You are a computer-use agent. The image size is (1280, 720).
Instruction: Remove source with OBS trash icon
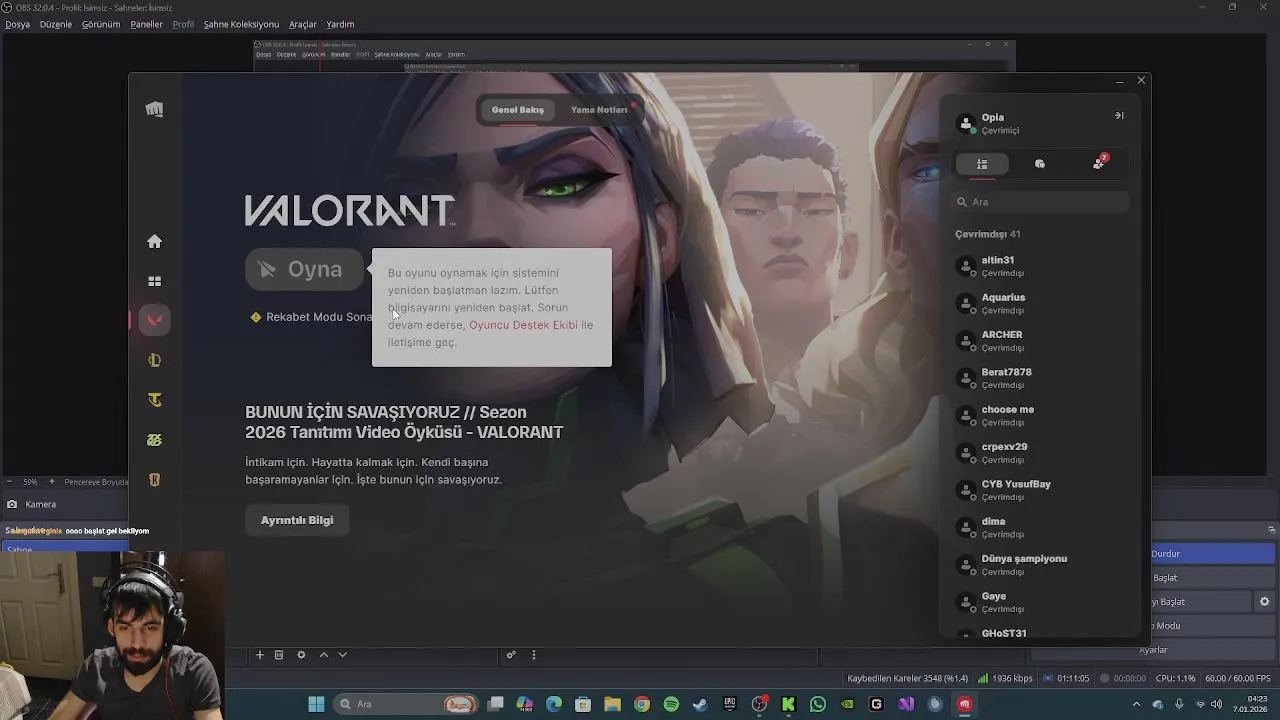pyautogui.click(x=279, y=655)
